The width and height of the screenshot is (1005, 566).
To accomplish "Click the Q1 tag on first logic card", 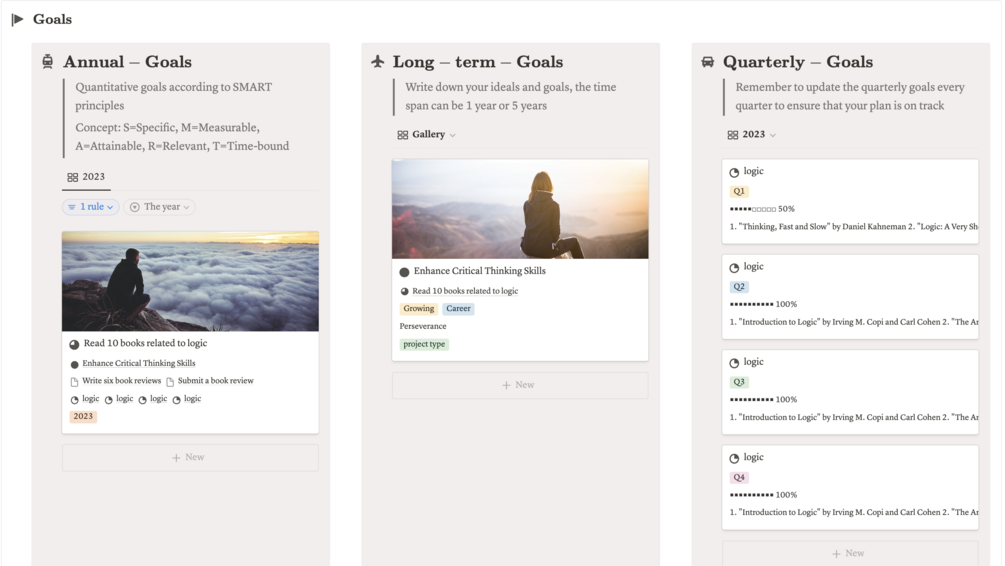I will click(740, 191).
